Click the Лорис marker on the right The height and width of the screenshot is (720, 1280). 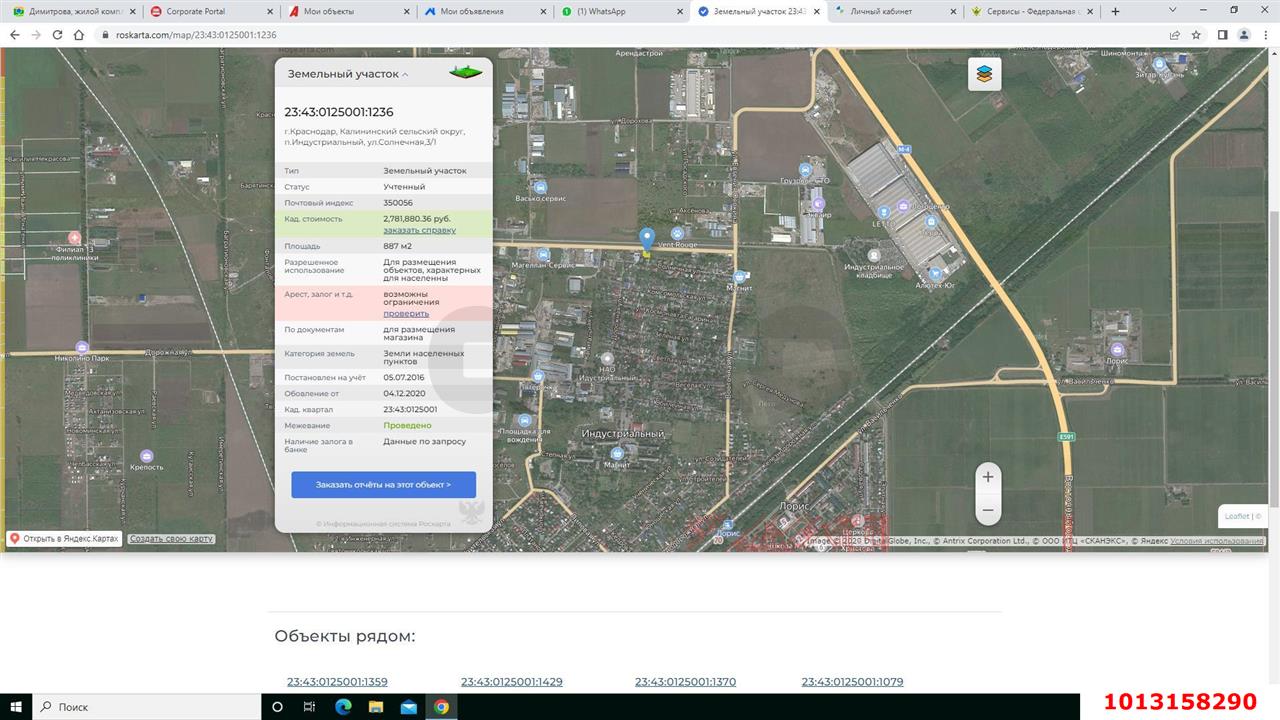coord(1117,348)
